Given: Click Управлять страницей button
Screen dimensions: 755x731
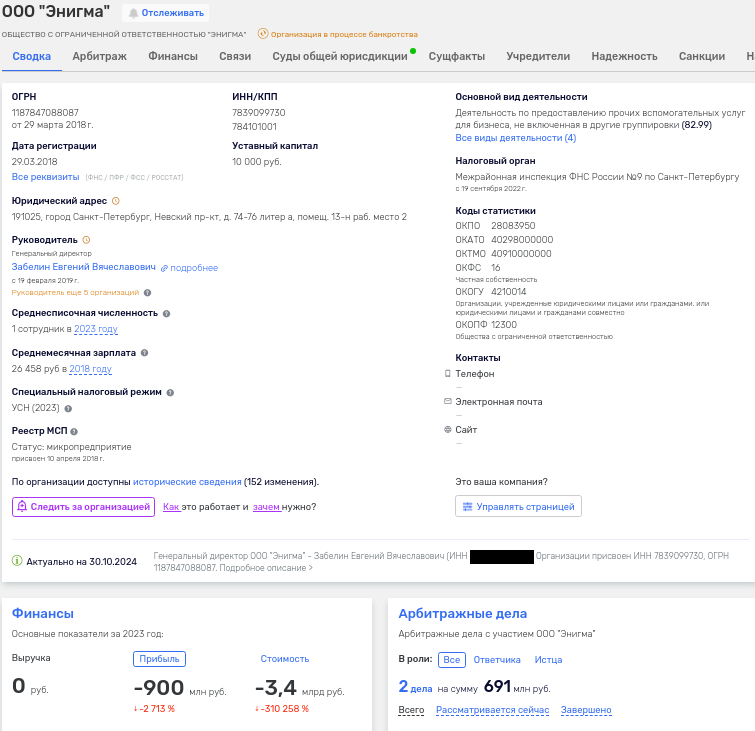Looking at the screenshot, I should (518, 507).
